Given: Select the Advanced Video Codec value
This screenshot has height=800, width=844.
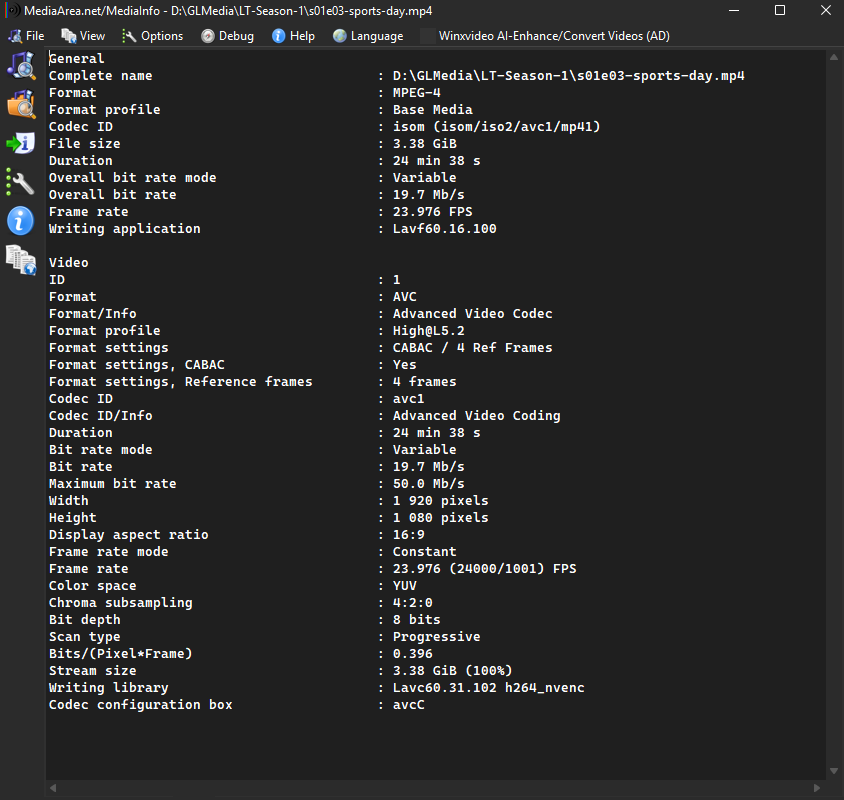Looking at the screenshot, I should [x=473, y=314].
